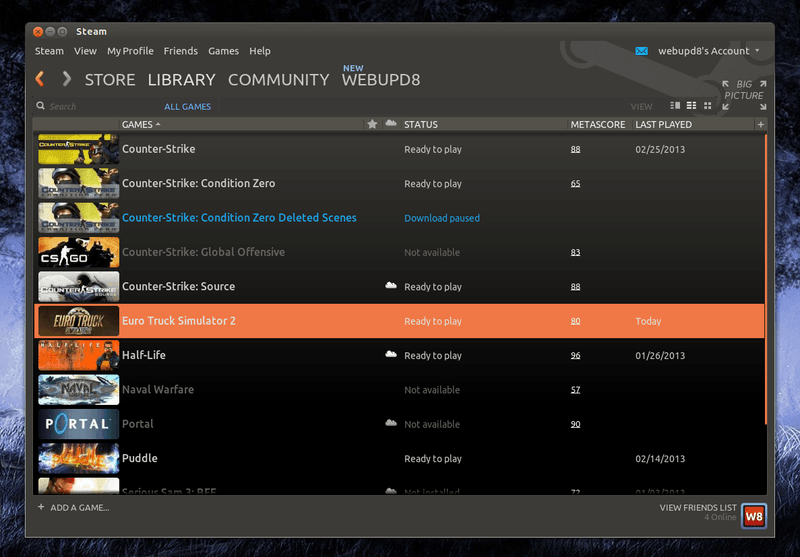Select the Half-Life thumbnail
Screen dimensions: 800x557
(79, 355)
